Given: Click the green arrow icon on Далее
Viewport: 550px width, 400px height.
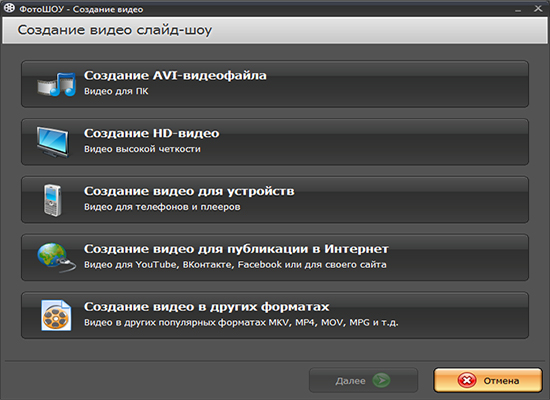Looking at the screenshot, I should click(x=381, y=380).
